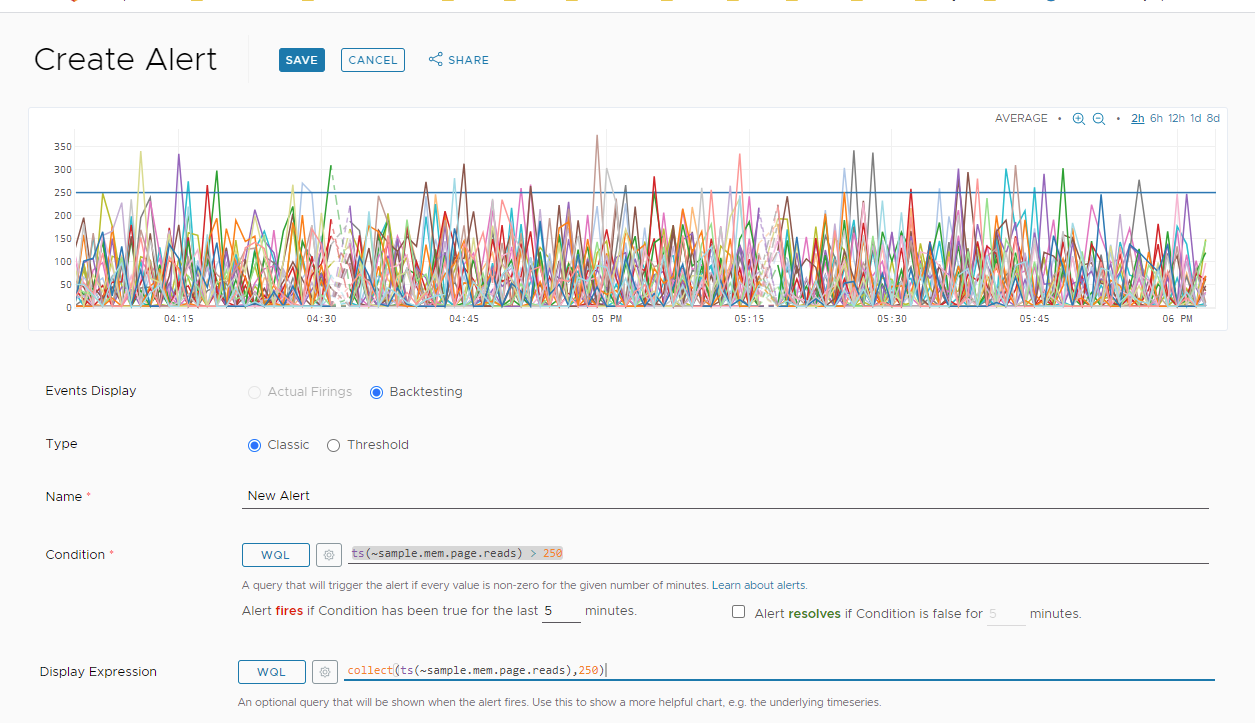Switch chart range to 2h
Screen dimensions: 1255x723
click(x=1138, y=118)
